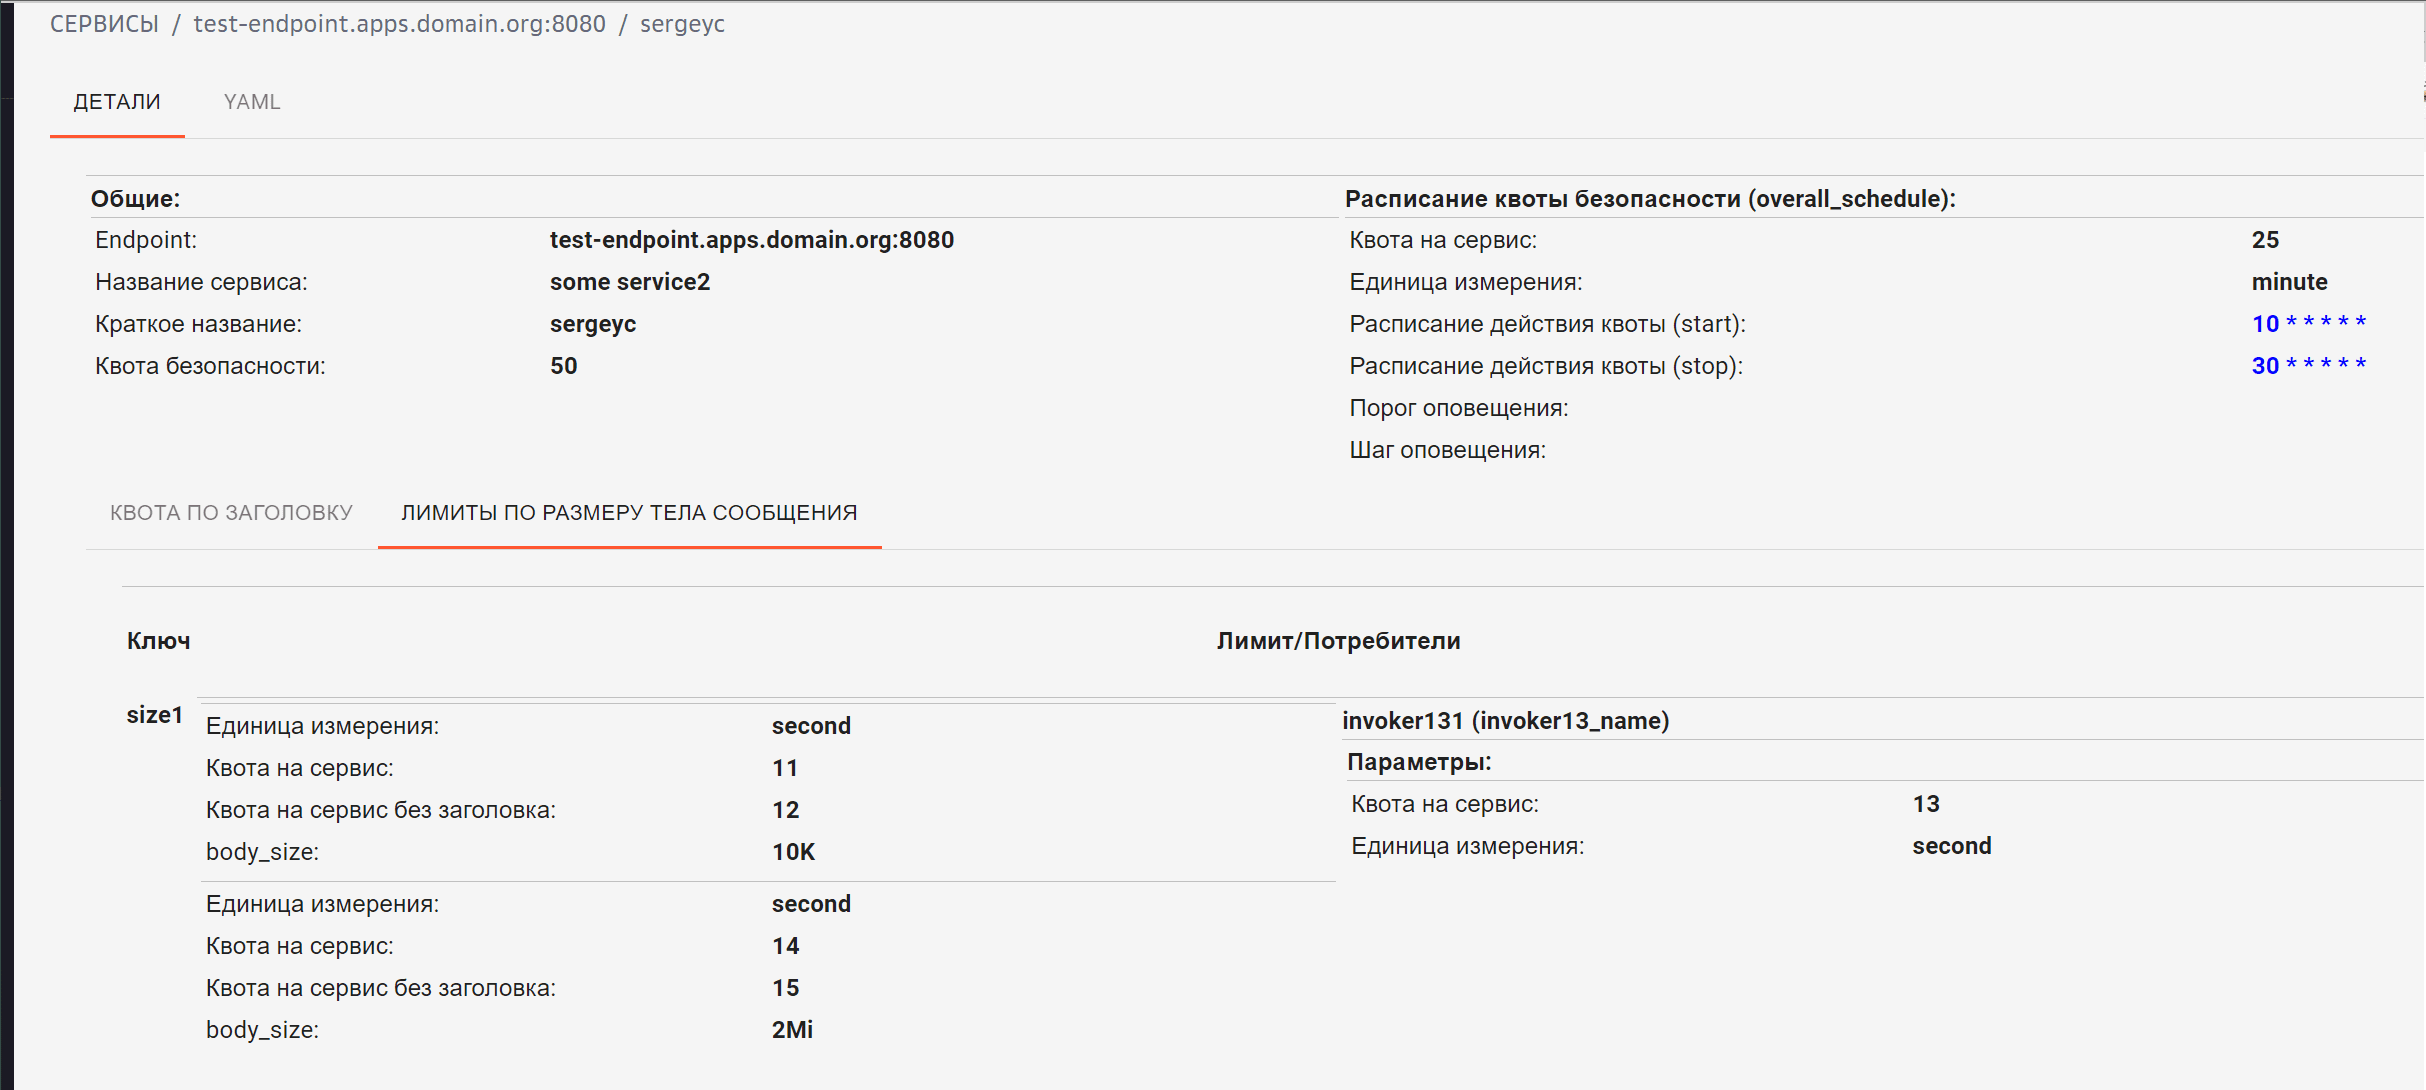Screen dimensions: 2426x1090
Task: Click the Квота безопасности value 50
Action: 563,366
